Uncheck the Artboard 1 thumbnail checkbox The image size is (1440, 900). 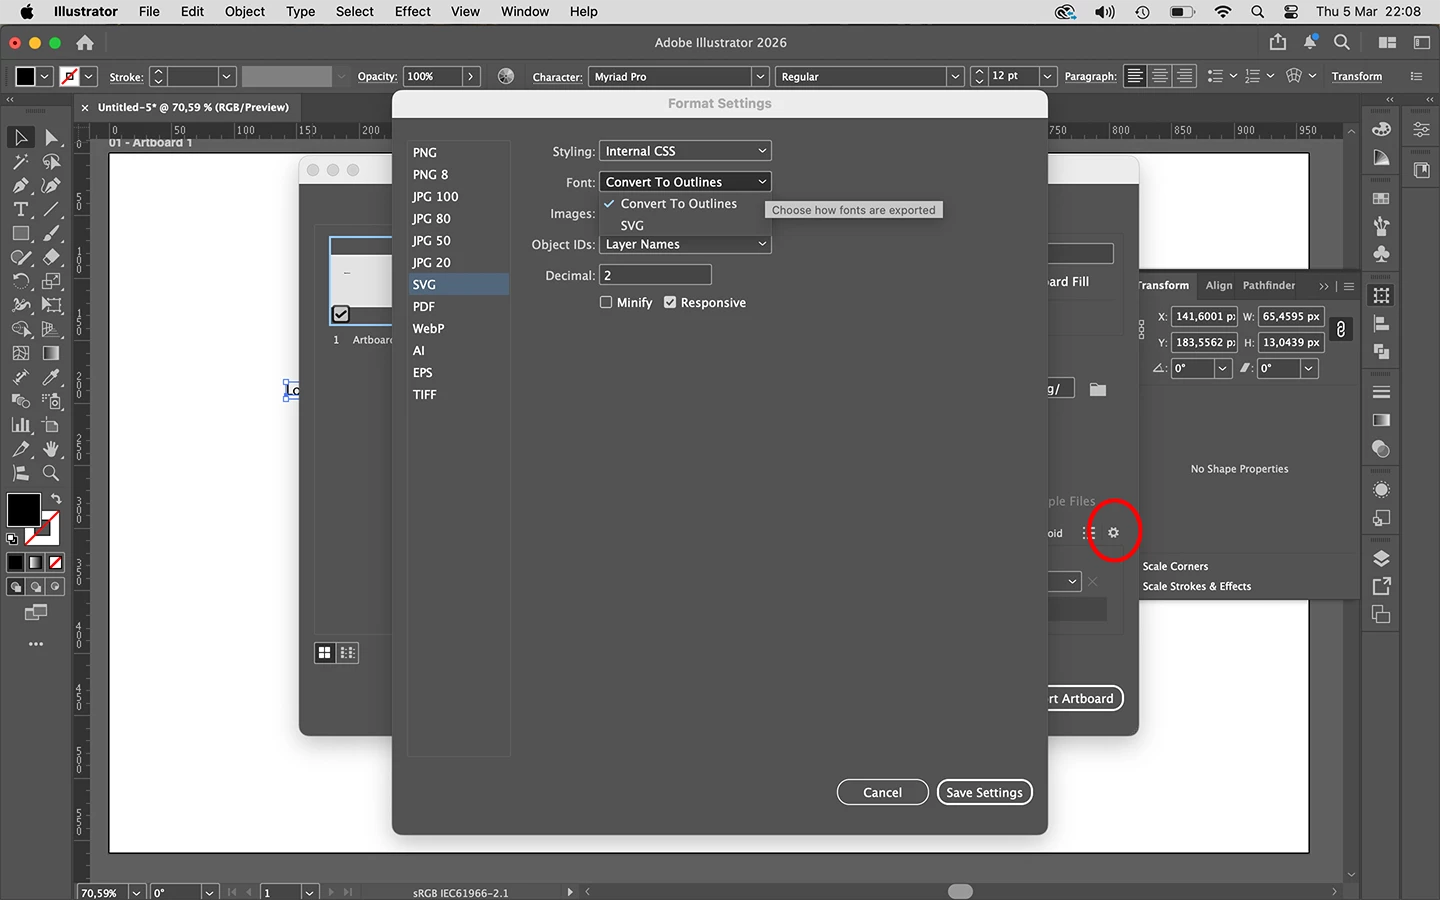coord(341,314)
